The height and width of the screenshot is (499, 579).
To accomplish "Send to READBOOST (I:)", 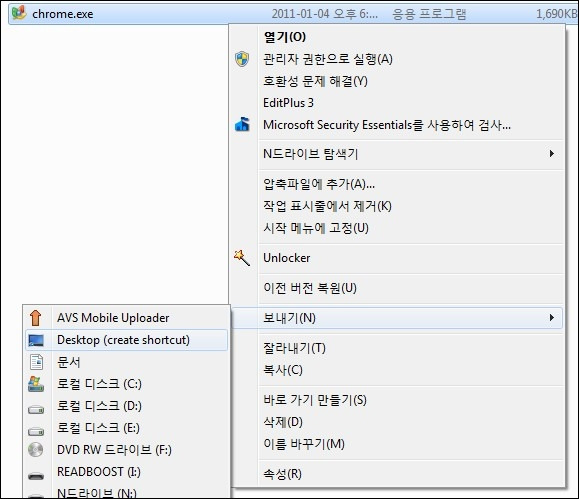I will [126, 472].
